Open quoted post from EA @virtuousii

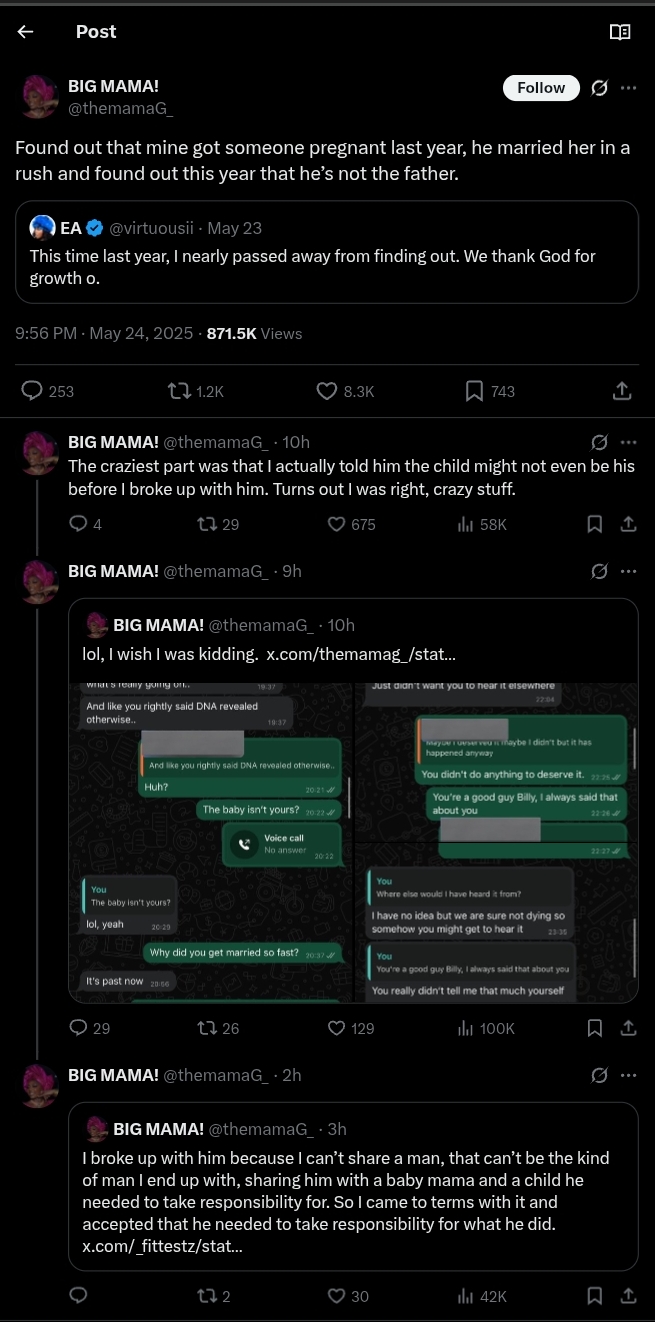[326, 251]
